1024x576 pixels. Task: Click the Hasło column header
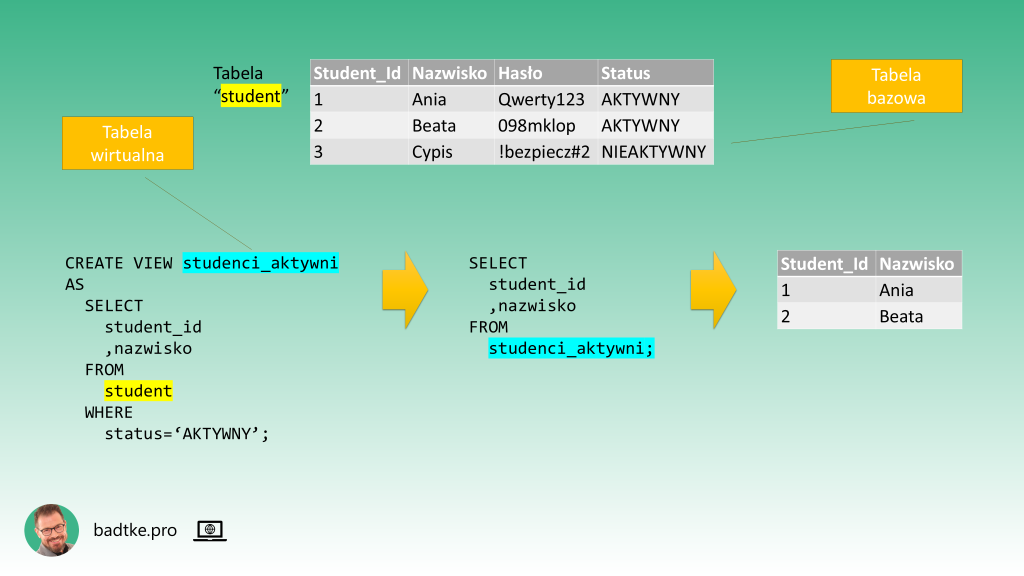520,73
